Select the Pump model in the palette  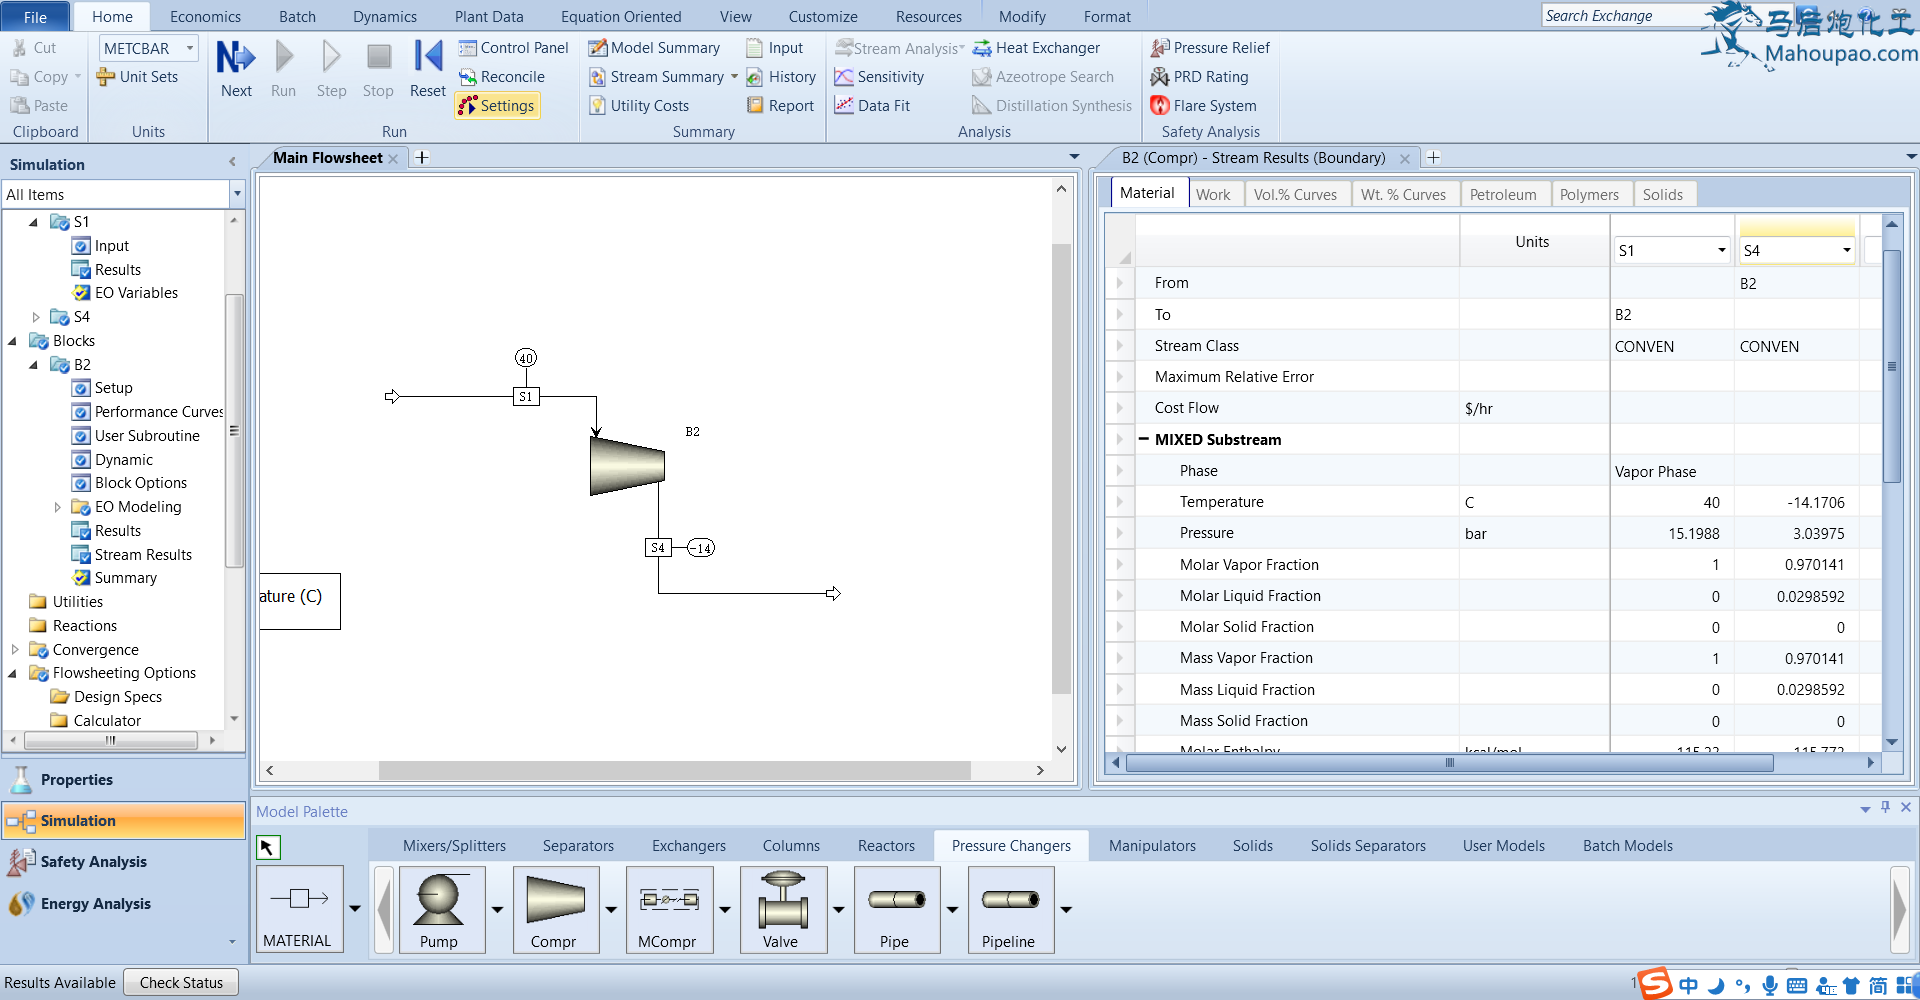(442, 910)
